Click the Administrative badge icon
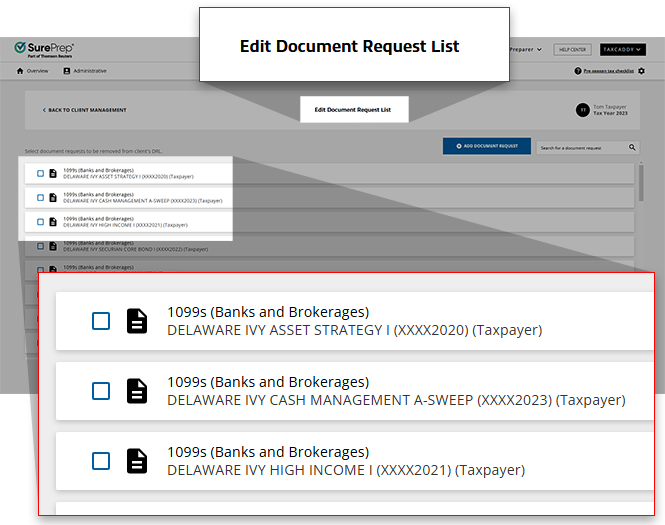 pyautogui.click(x=67, y=71)
